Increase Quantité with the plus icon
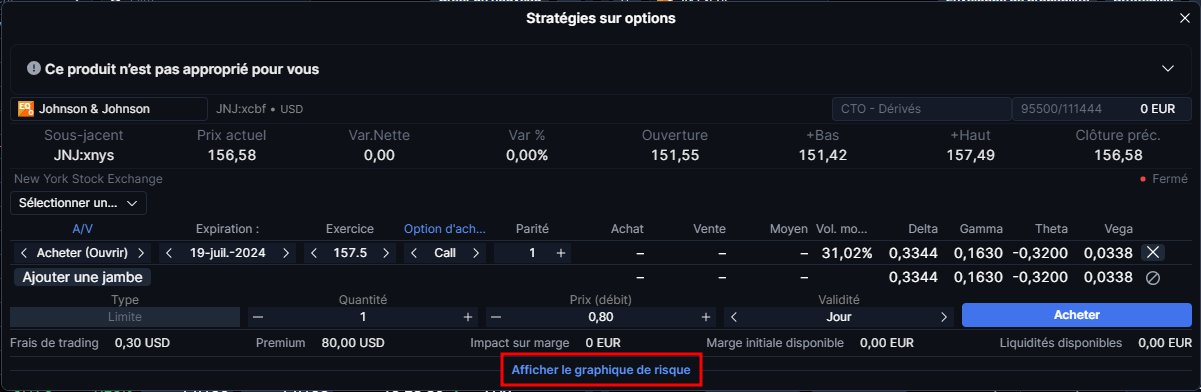This screenshot has width=1201, height=392. point(468,316)
